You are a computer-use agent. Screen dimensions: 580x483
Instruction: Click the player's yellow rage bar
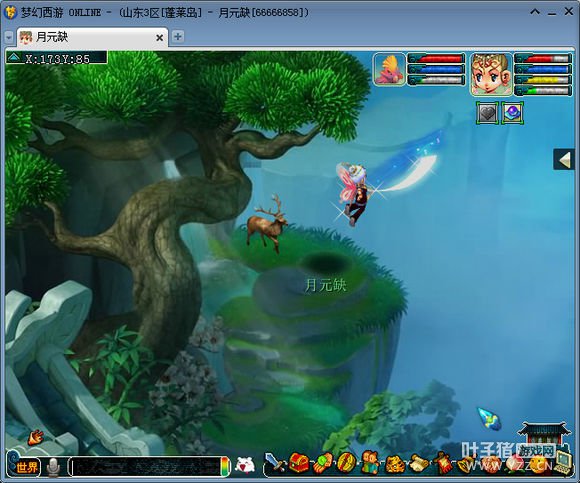544,80
